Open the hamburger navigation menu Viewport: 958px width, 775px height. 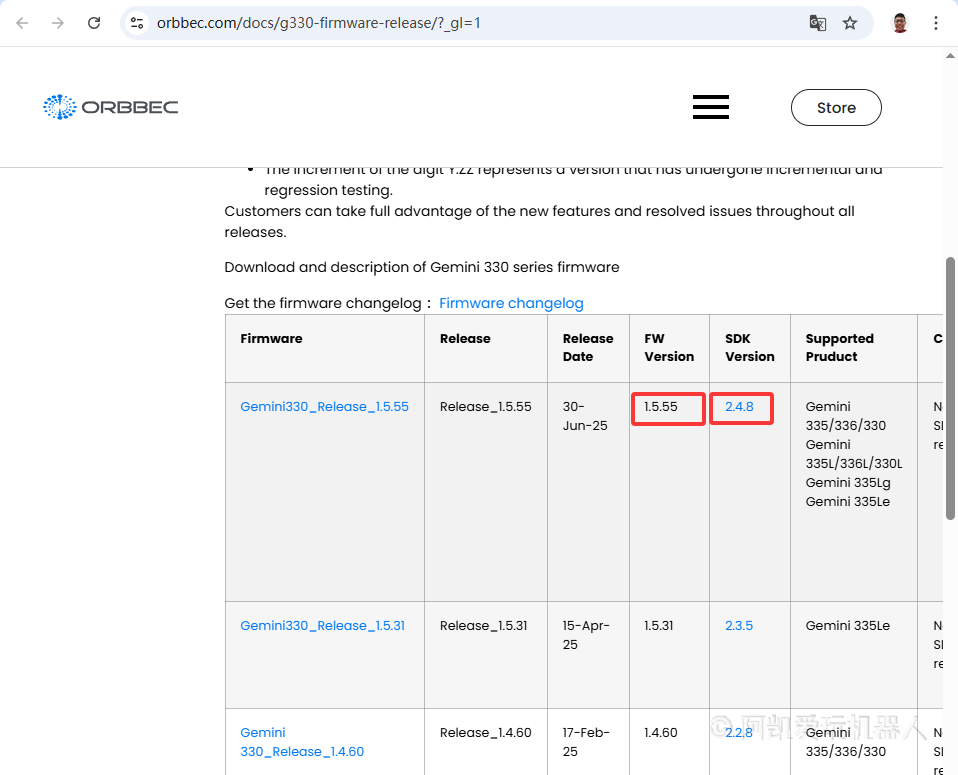(711, 107)
